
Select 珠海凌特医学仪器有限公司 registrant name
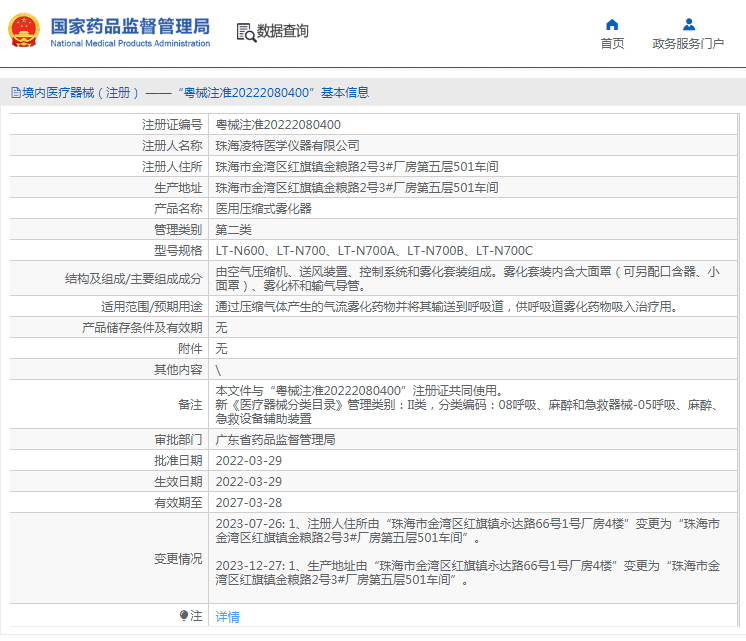click(287, 146)
